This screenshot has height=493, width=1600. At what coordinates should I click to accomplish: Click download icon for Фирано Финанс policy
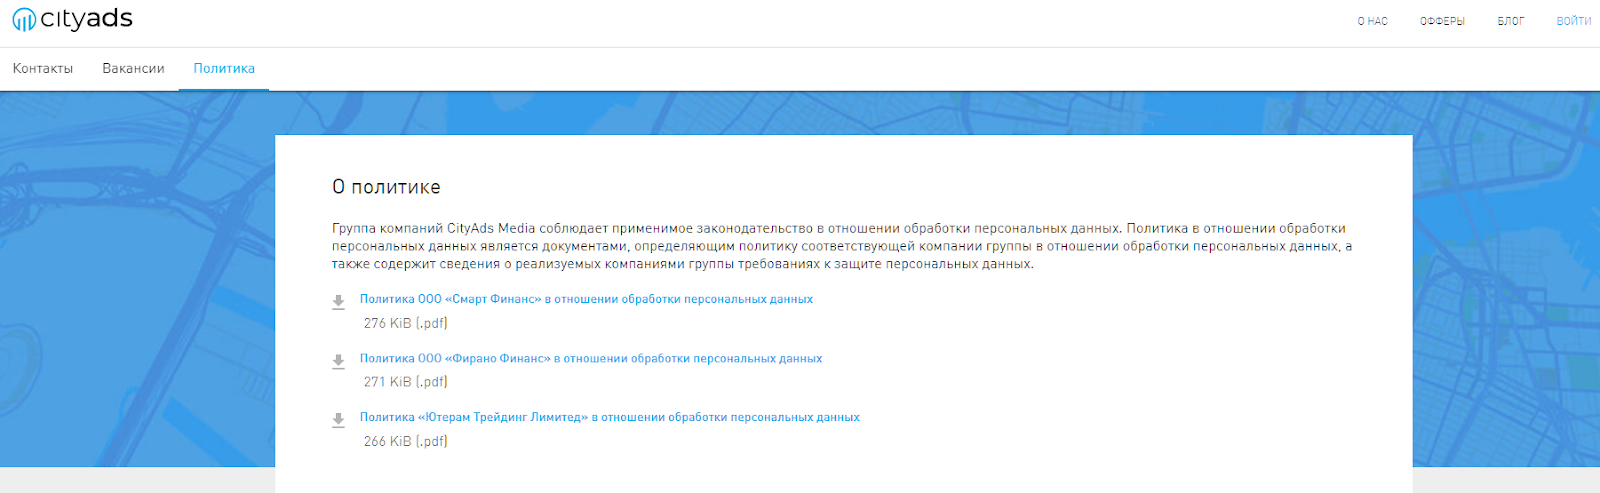pos(339,361)
